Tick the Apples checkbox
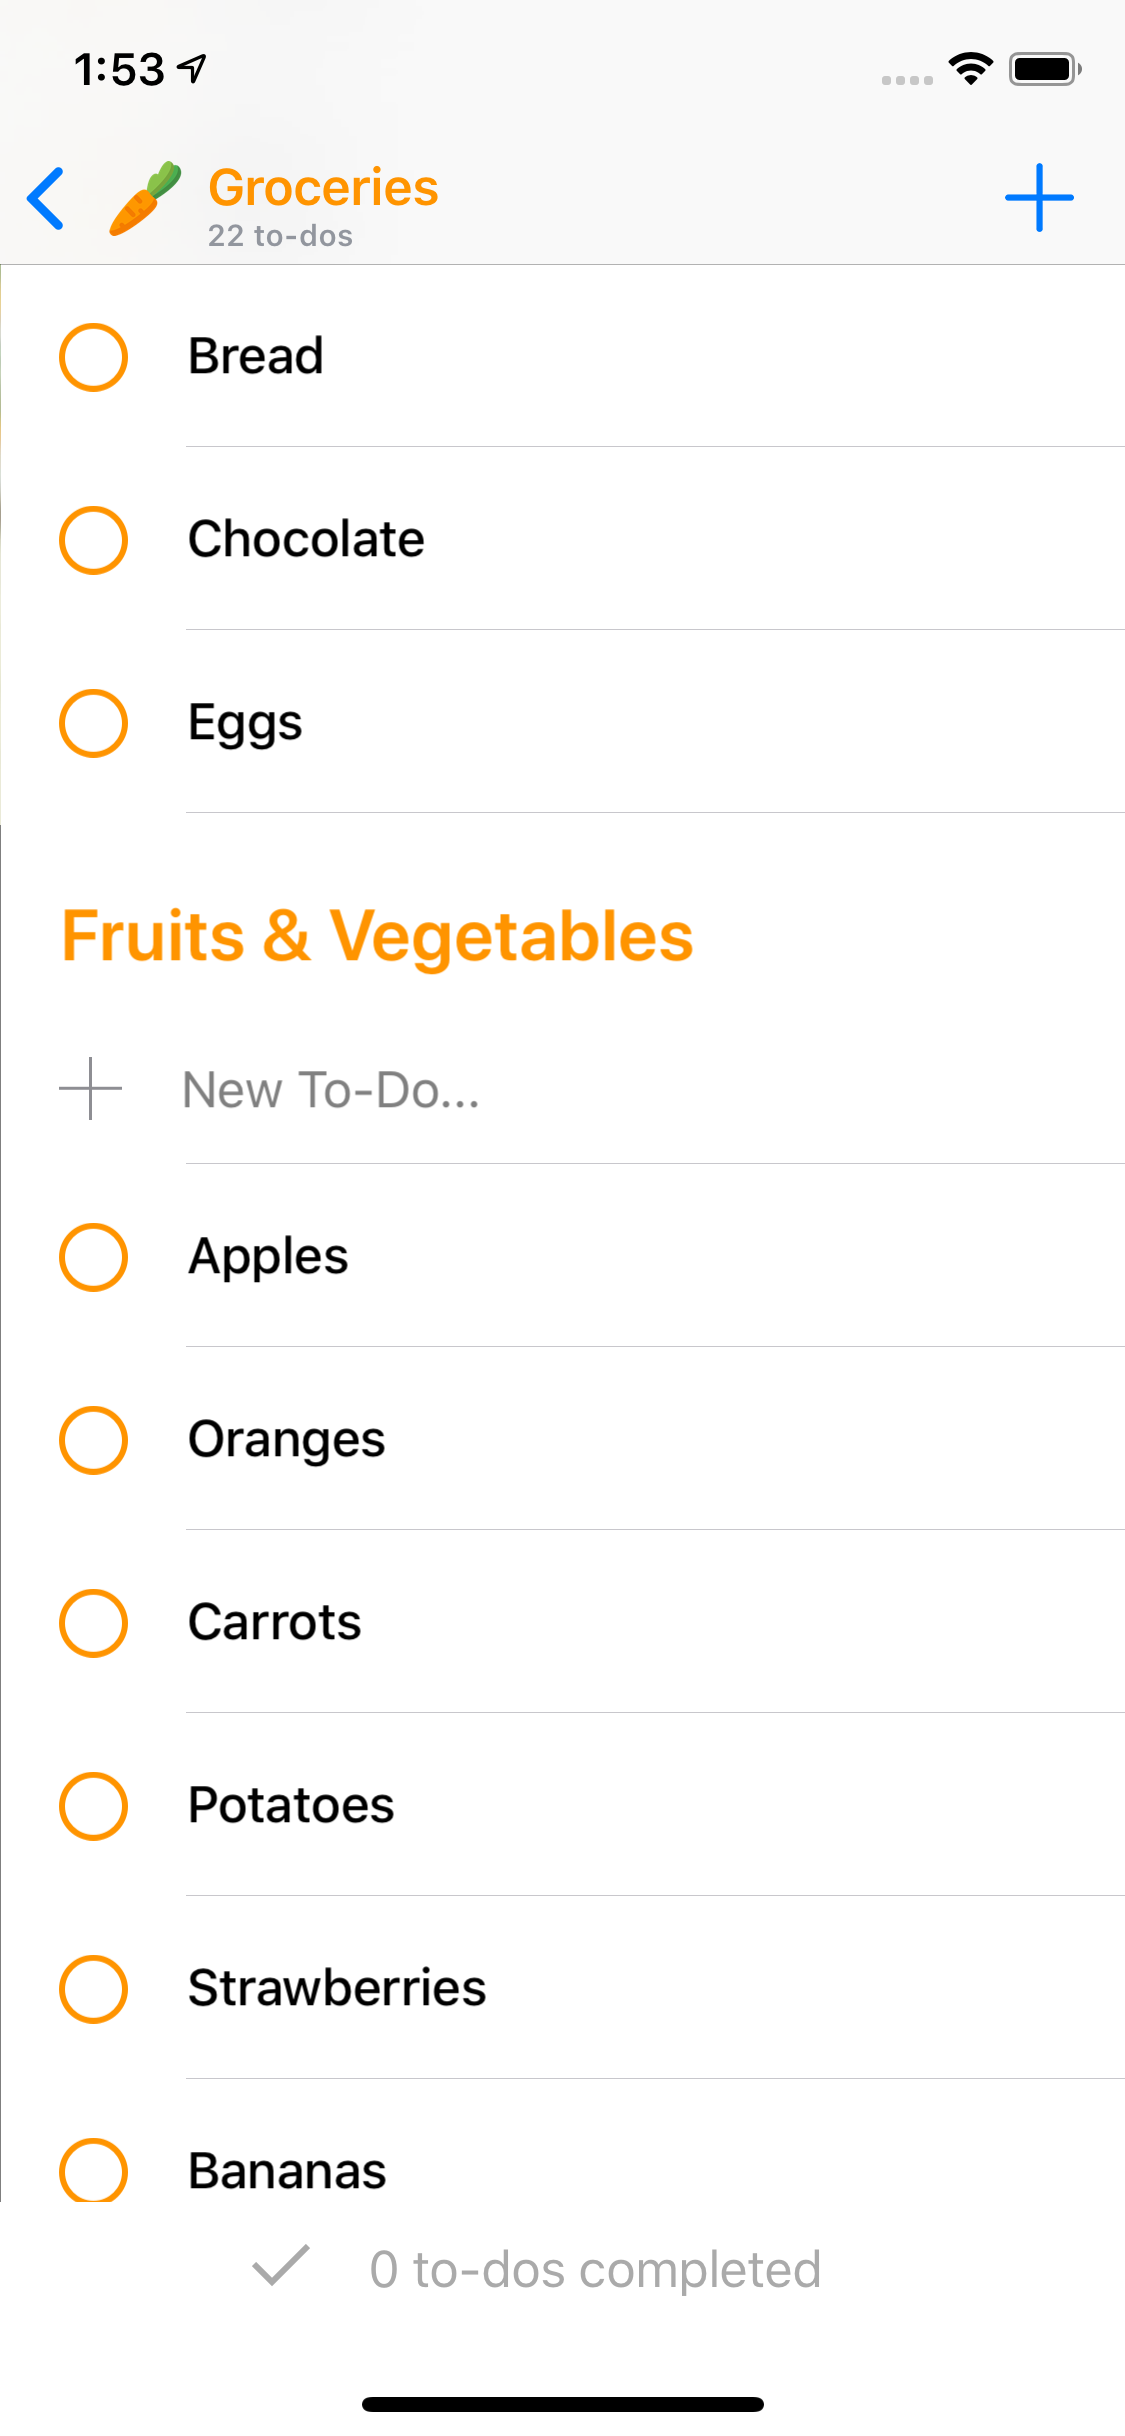This screenshot has height=2436, width=1125. pos(93,1257)
